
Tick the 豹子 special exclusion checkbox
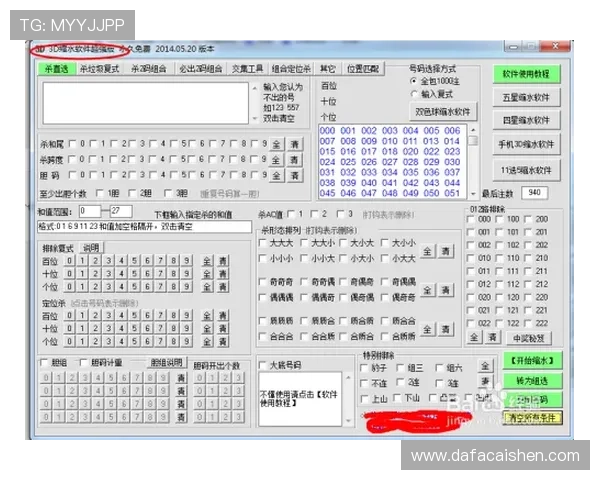pos(364,368)
